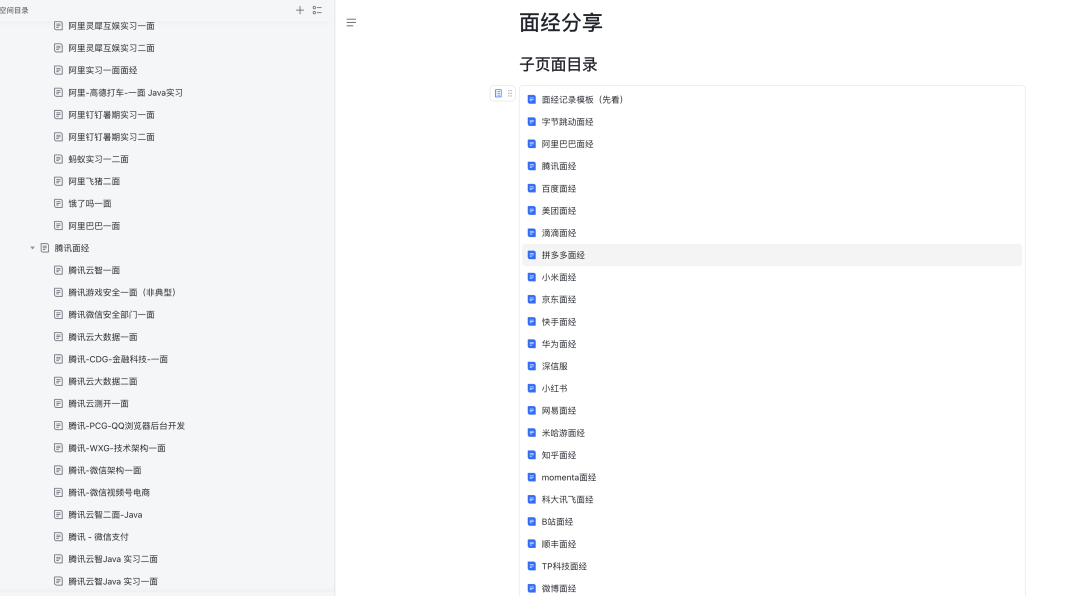Open the momenta面经 subpage link
1080x596 pixels.
tap(568, 477)
